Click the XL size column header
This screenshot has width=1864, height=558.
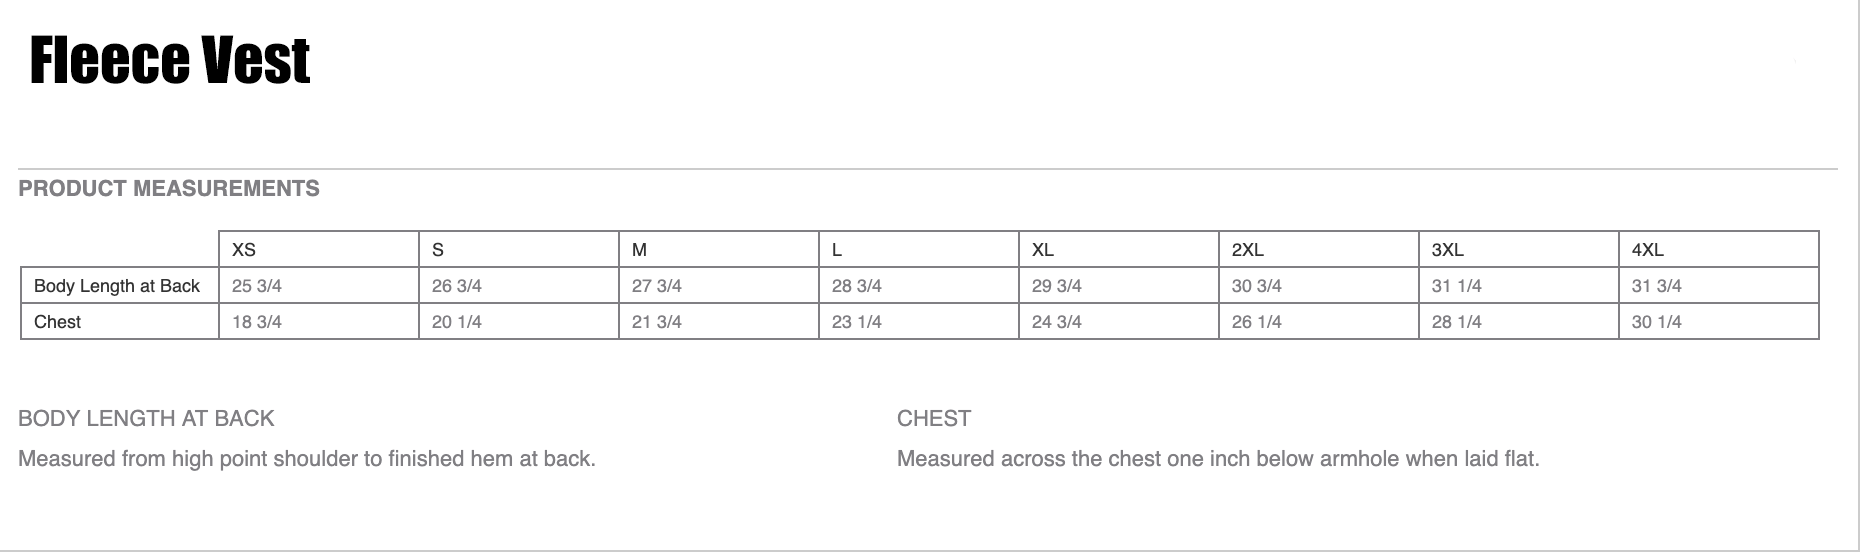click(1043, 250)
